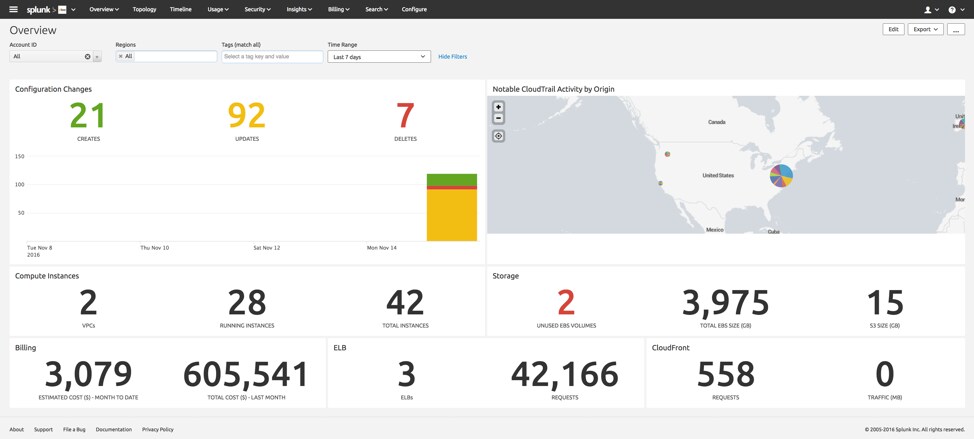Focus the Tags key and value field
This screenshot has height=439, width=974.
click(x=272, y=57)
